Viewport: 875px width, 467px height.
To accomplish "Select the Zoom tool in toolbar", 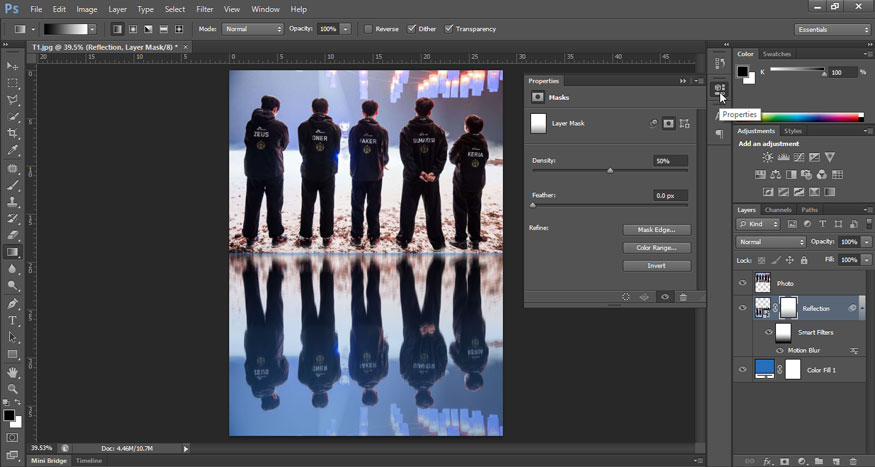I will coord(13,388).
